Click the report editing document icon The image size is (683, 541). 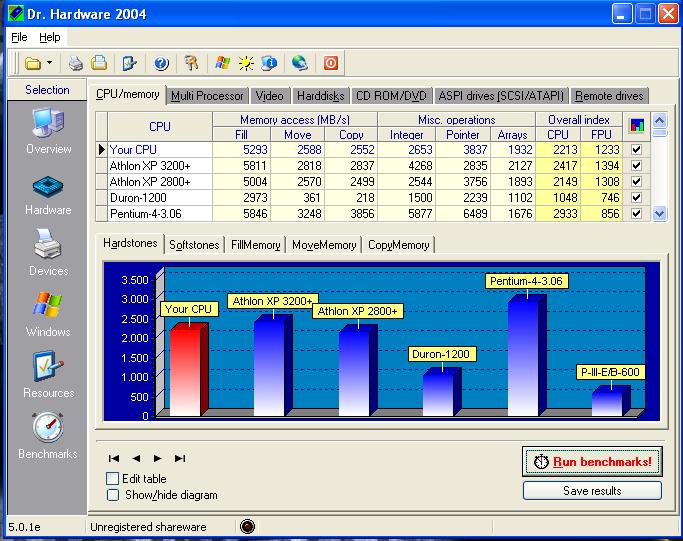tap(129, 64)
